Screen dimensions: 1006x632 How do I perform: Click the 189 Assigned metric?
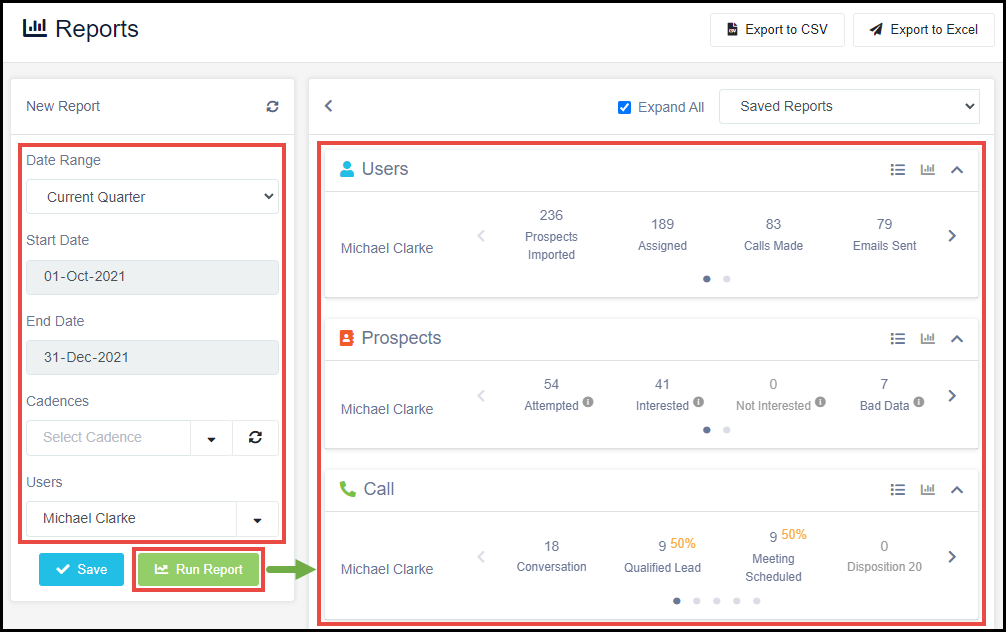pos(662,235)
